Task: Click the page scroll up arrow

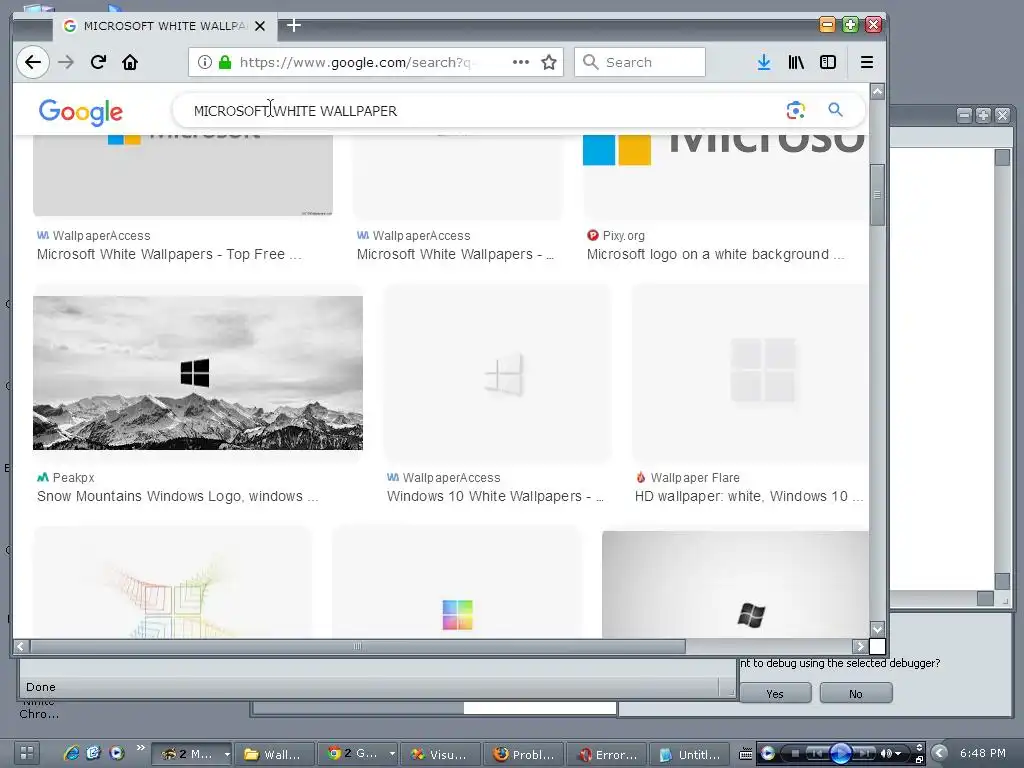Action: pyautogui.click(x=877, y=91)
